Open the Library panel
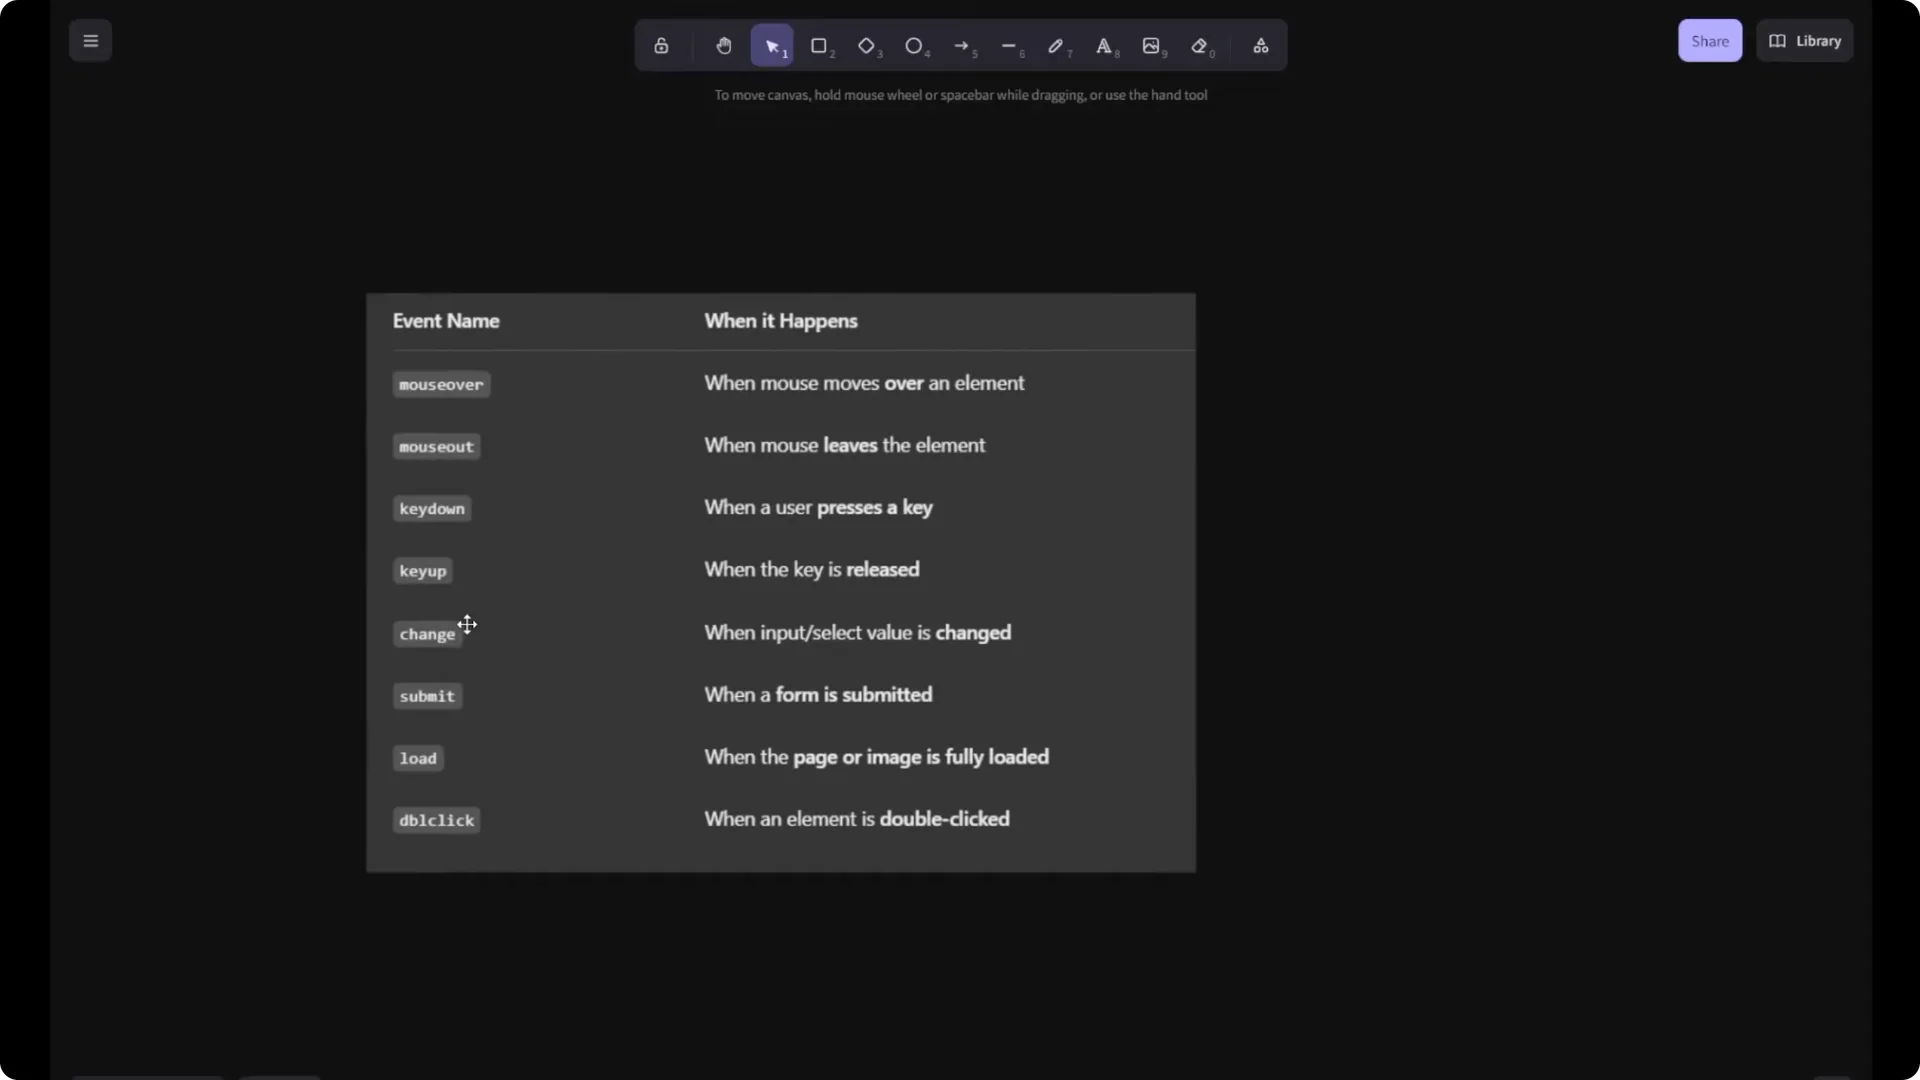 pos(1804,40)
